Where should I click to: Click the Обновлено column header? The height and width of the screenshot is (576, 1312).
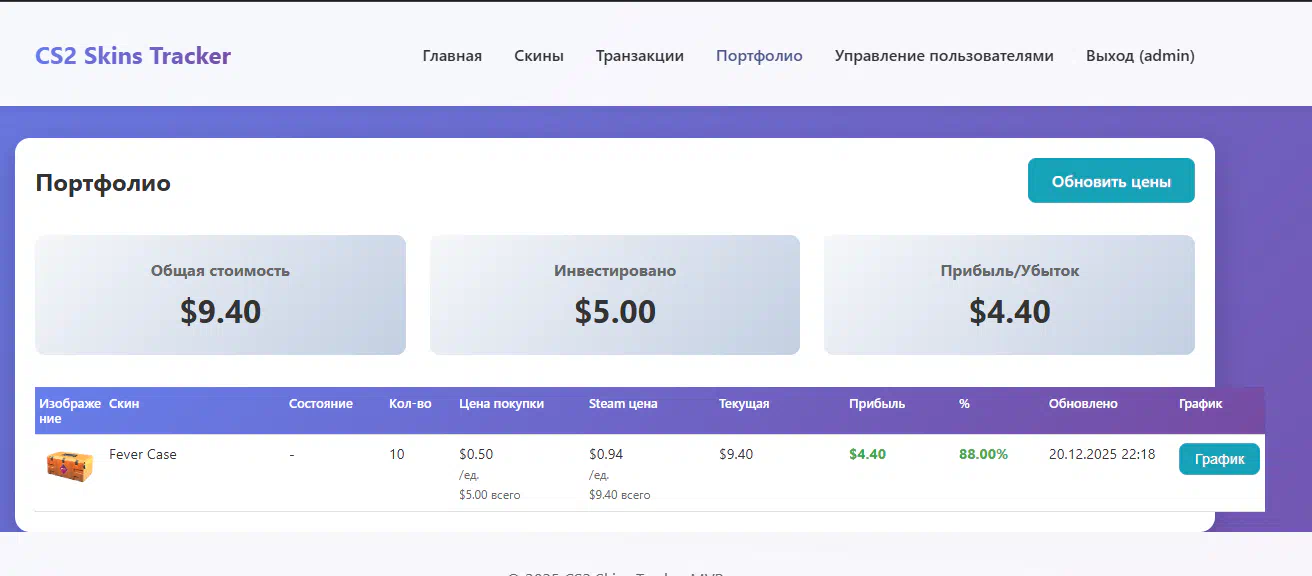(1083, 404)
